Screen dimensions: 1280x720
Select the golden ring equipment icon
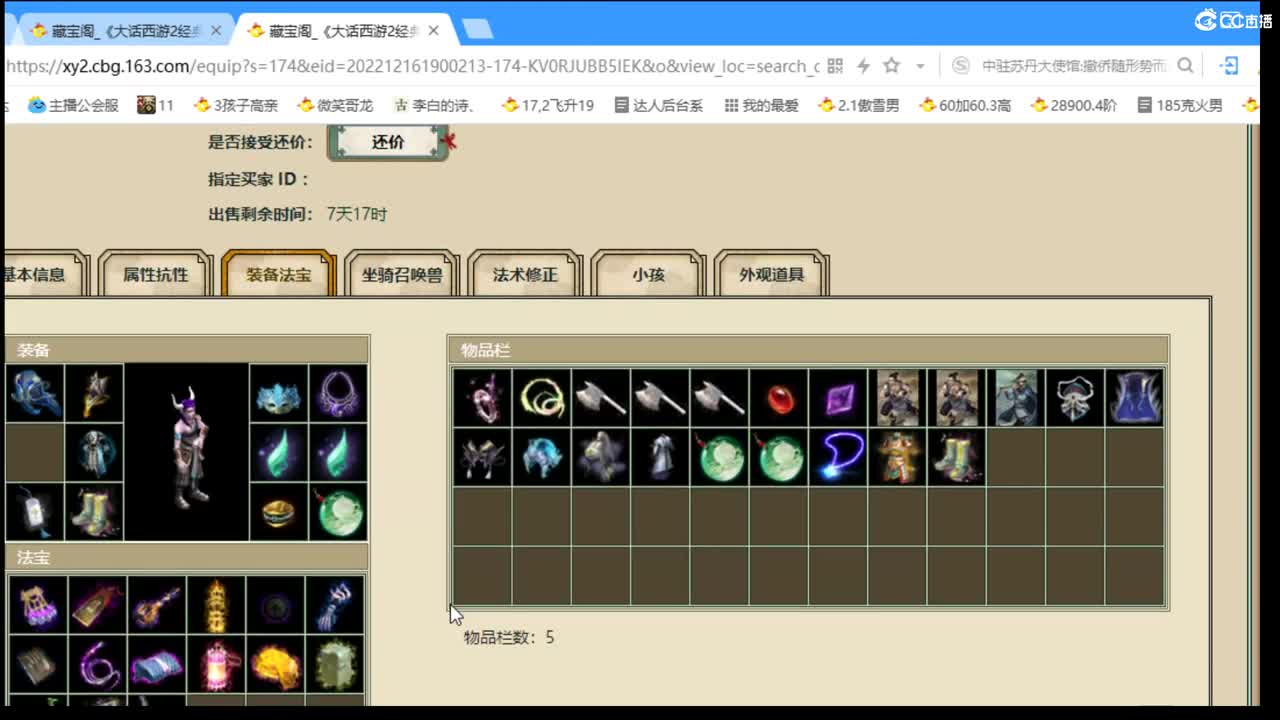[x=278, y=512]
